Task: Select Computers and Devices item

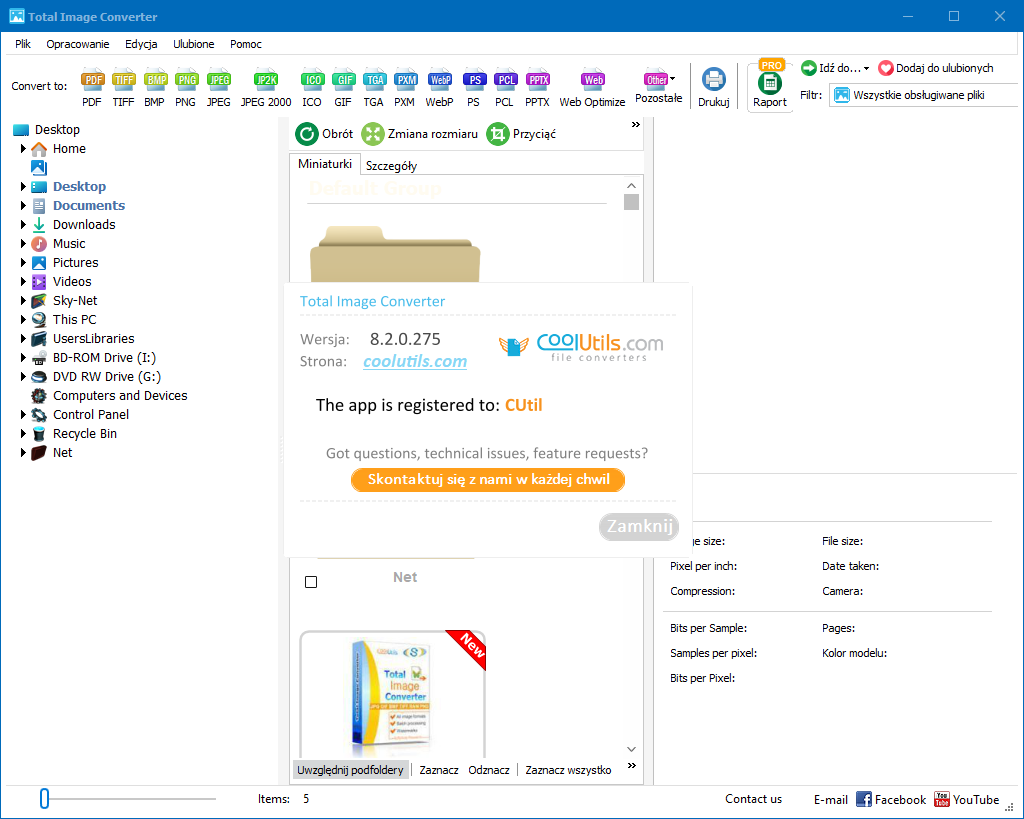Action: pos(120,396)
